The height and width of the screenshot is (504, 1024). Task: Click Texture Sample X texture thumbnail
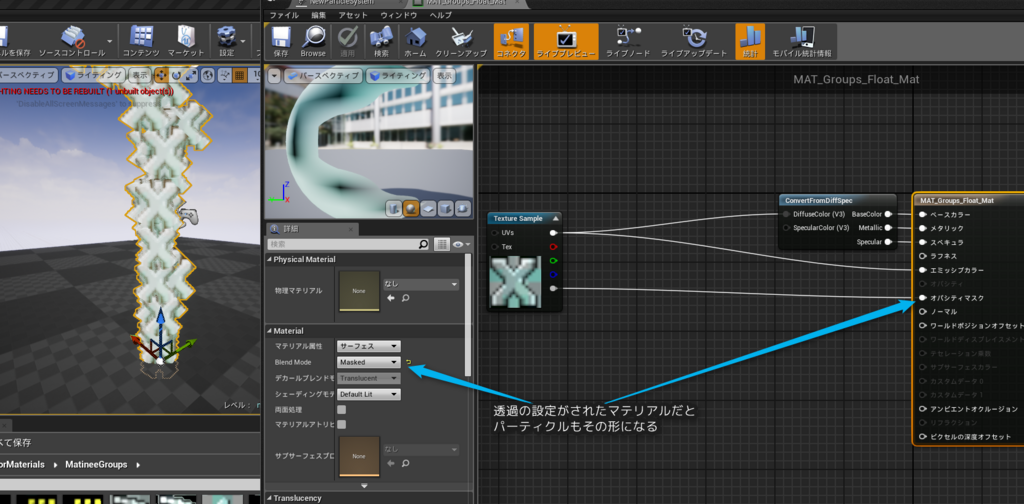click(x=516, y=282)
